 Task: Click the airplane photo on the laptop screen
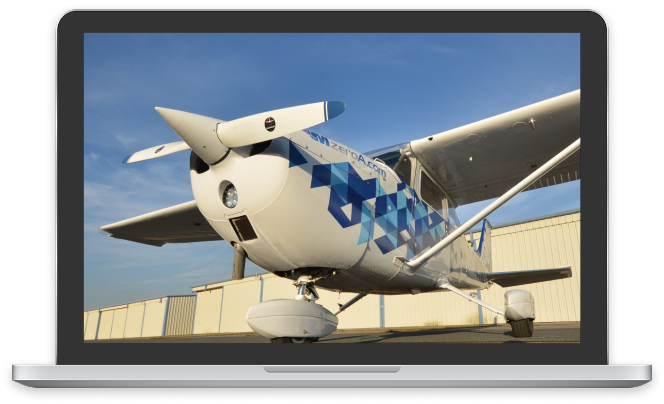332,187
